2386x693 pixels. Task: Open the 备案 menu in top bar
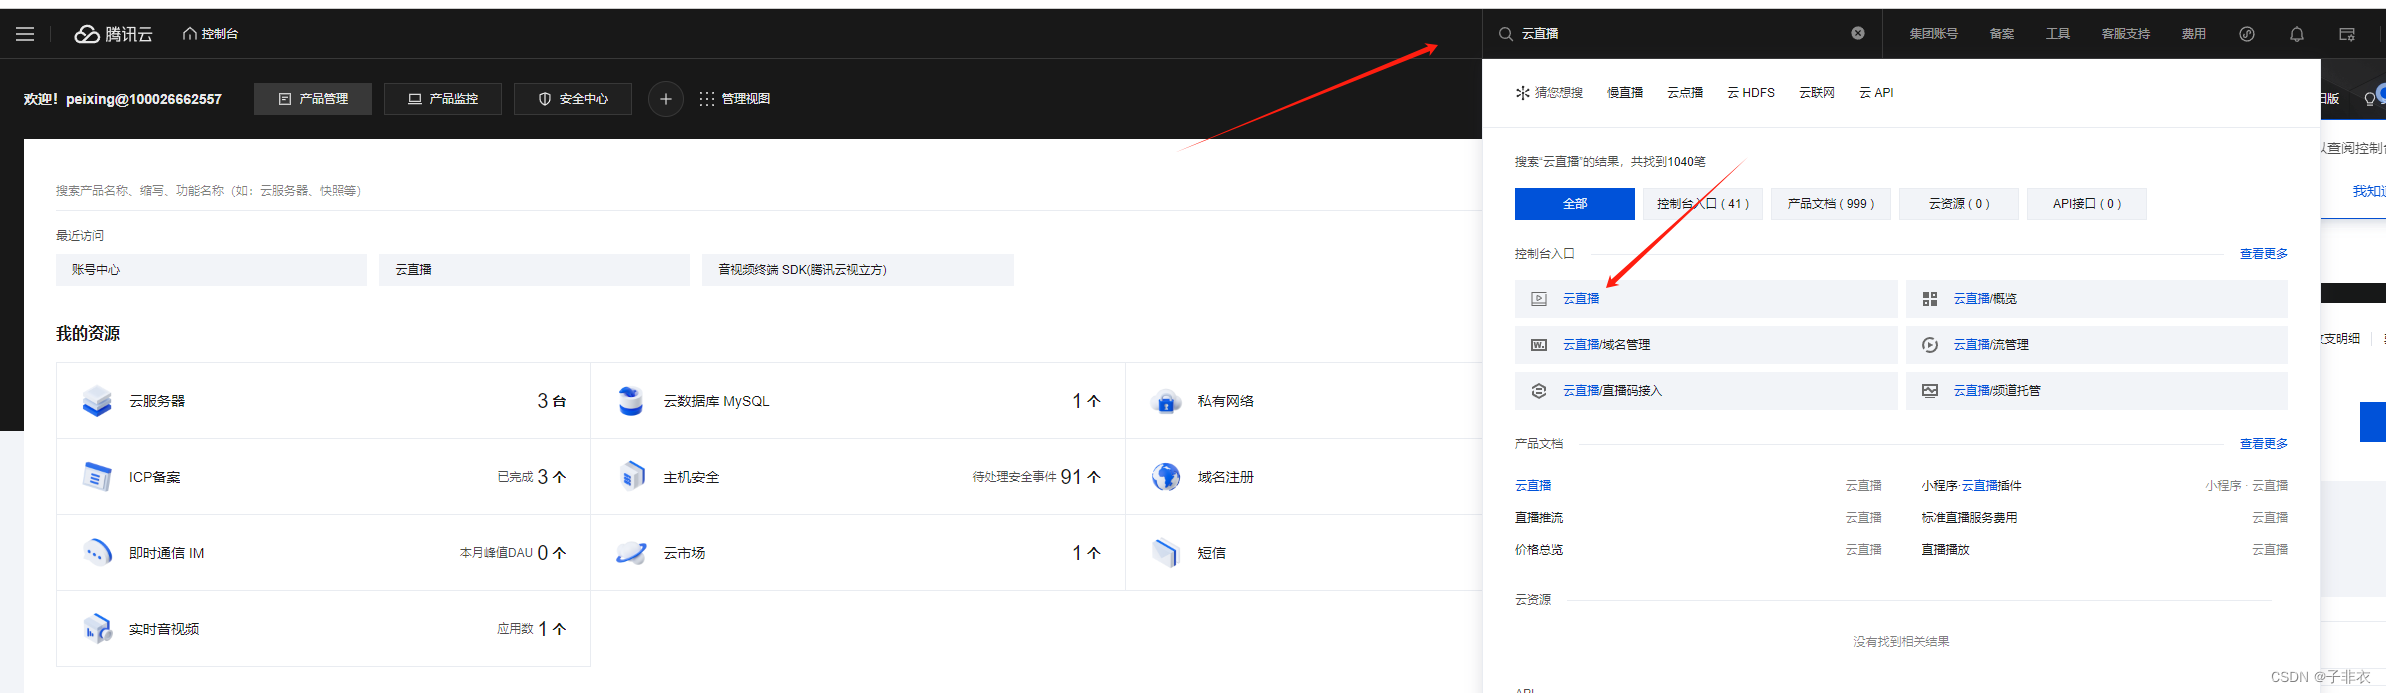click(x=2002, y=34)
